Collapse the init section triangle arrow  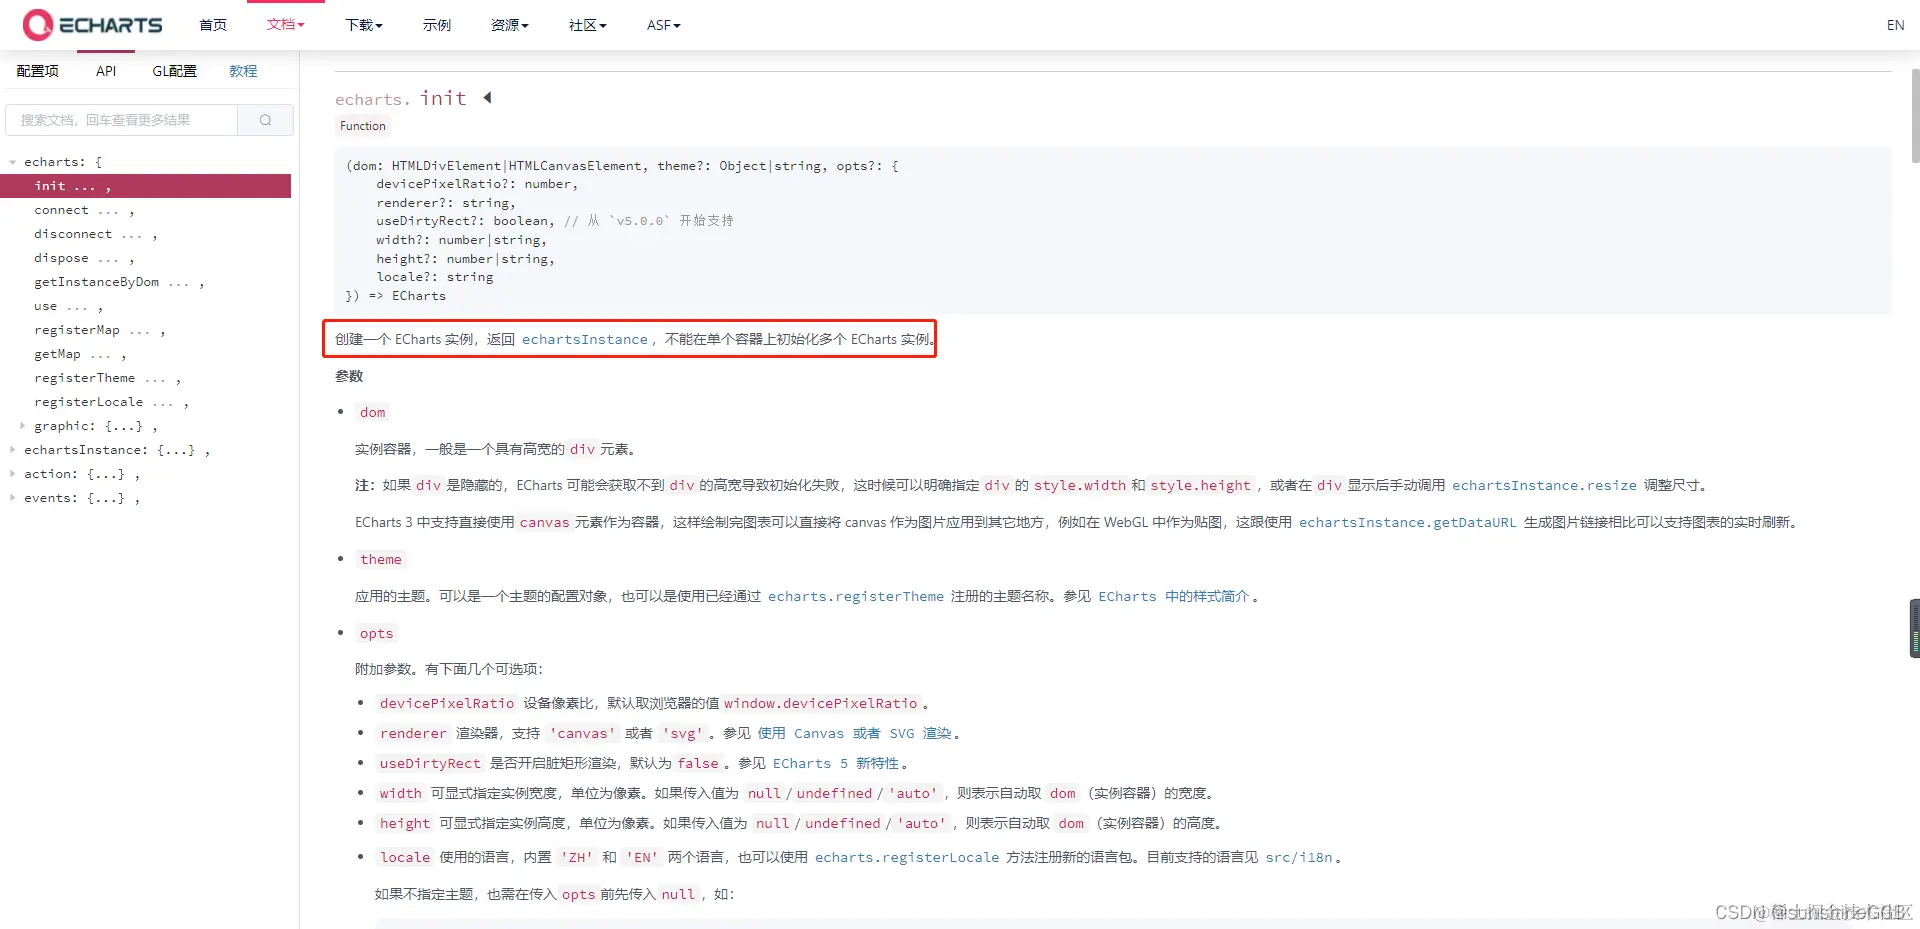[487, 98]
